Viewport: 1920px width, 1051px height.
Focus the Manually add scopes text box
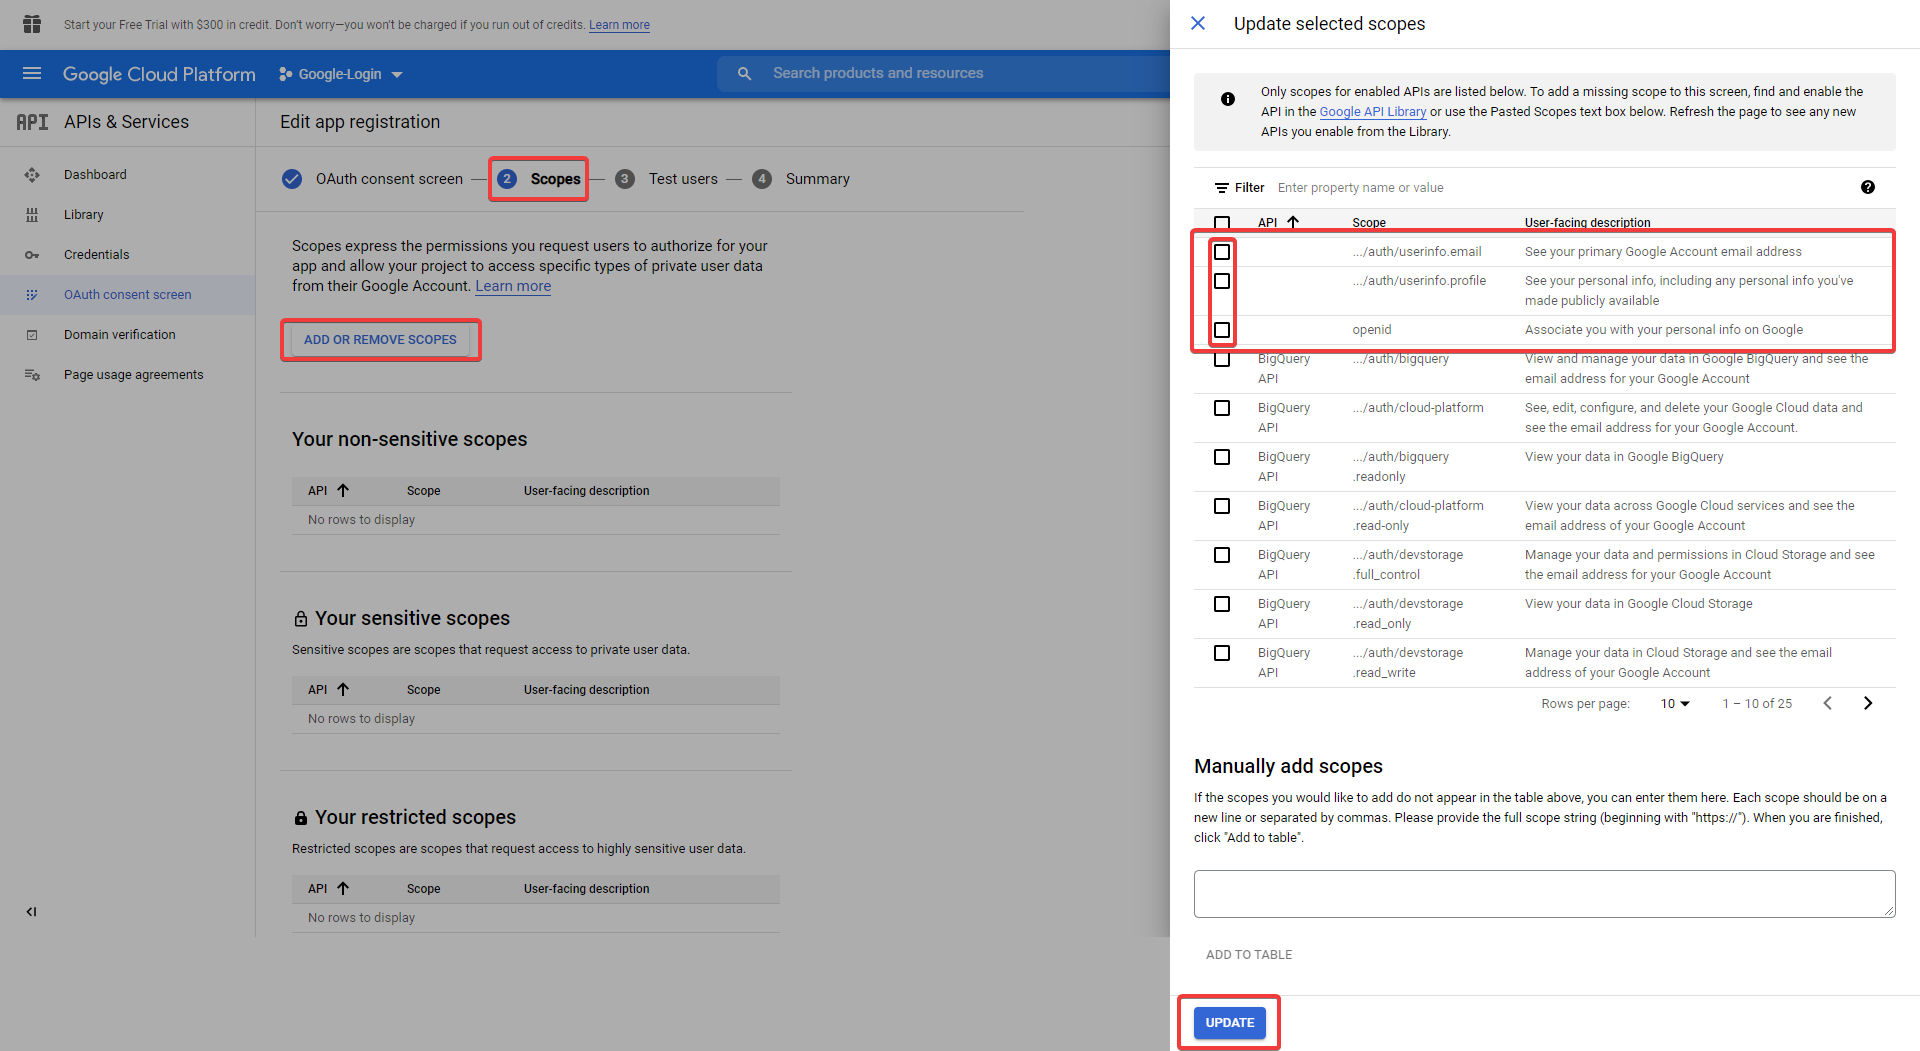(x=1544, y=894)
